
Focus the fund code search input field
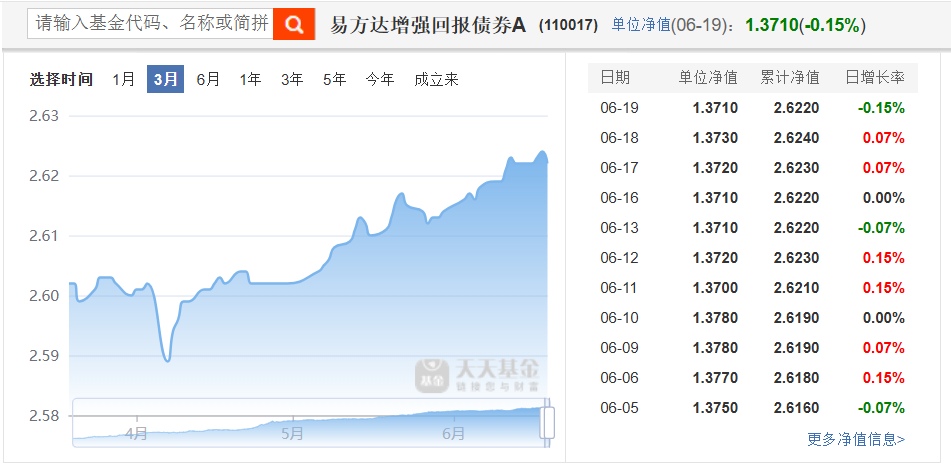(150, 24)
